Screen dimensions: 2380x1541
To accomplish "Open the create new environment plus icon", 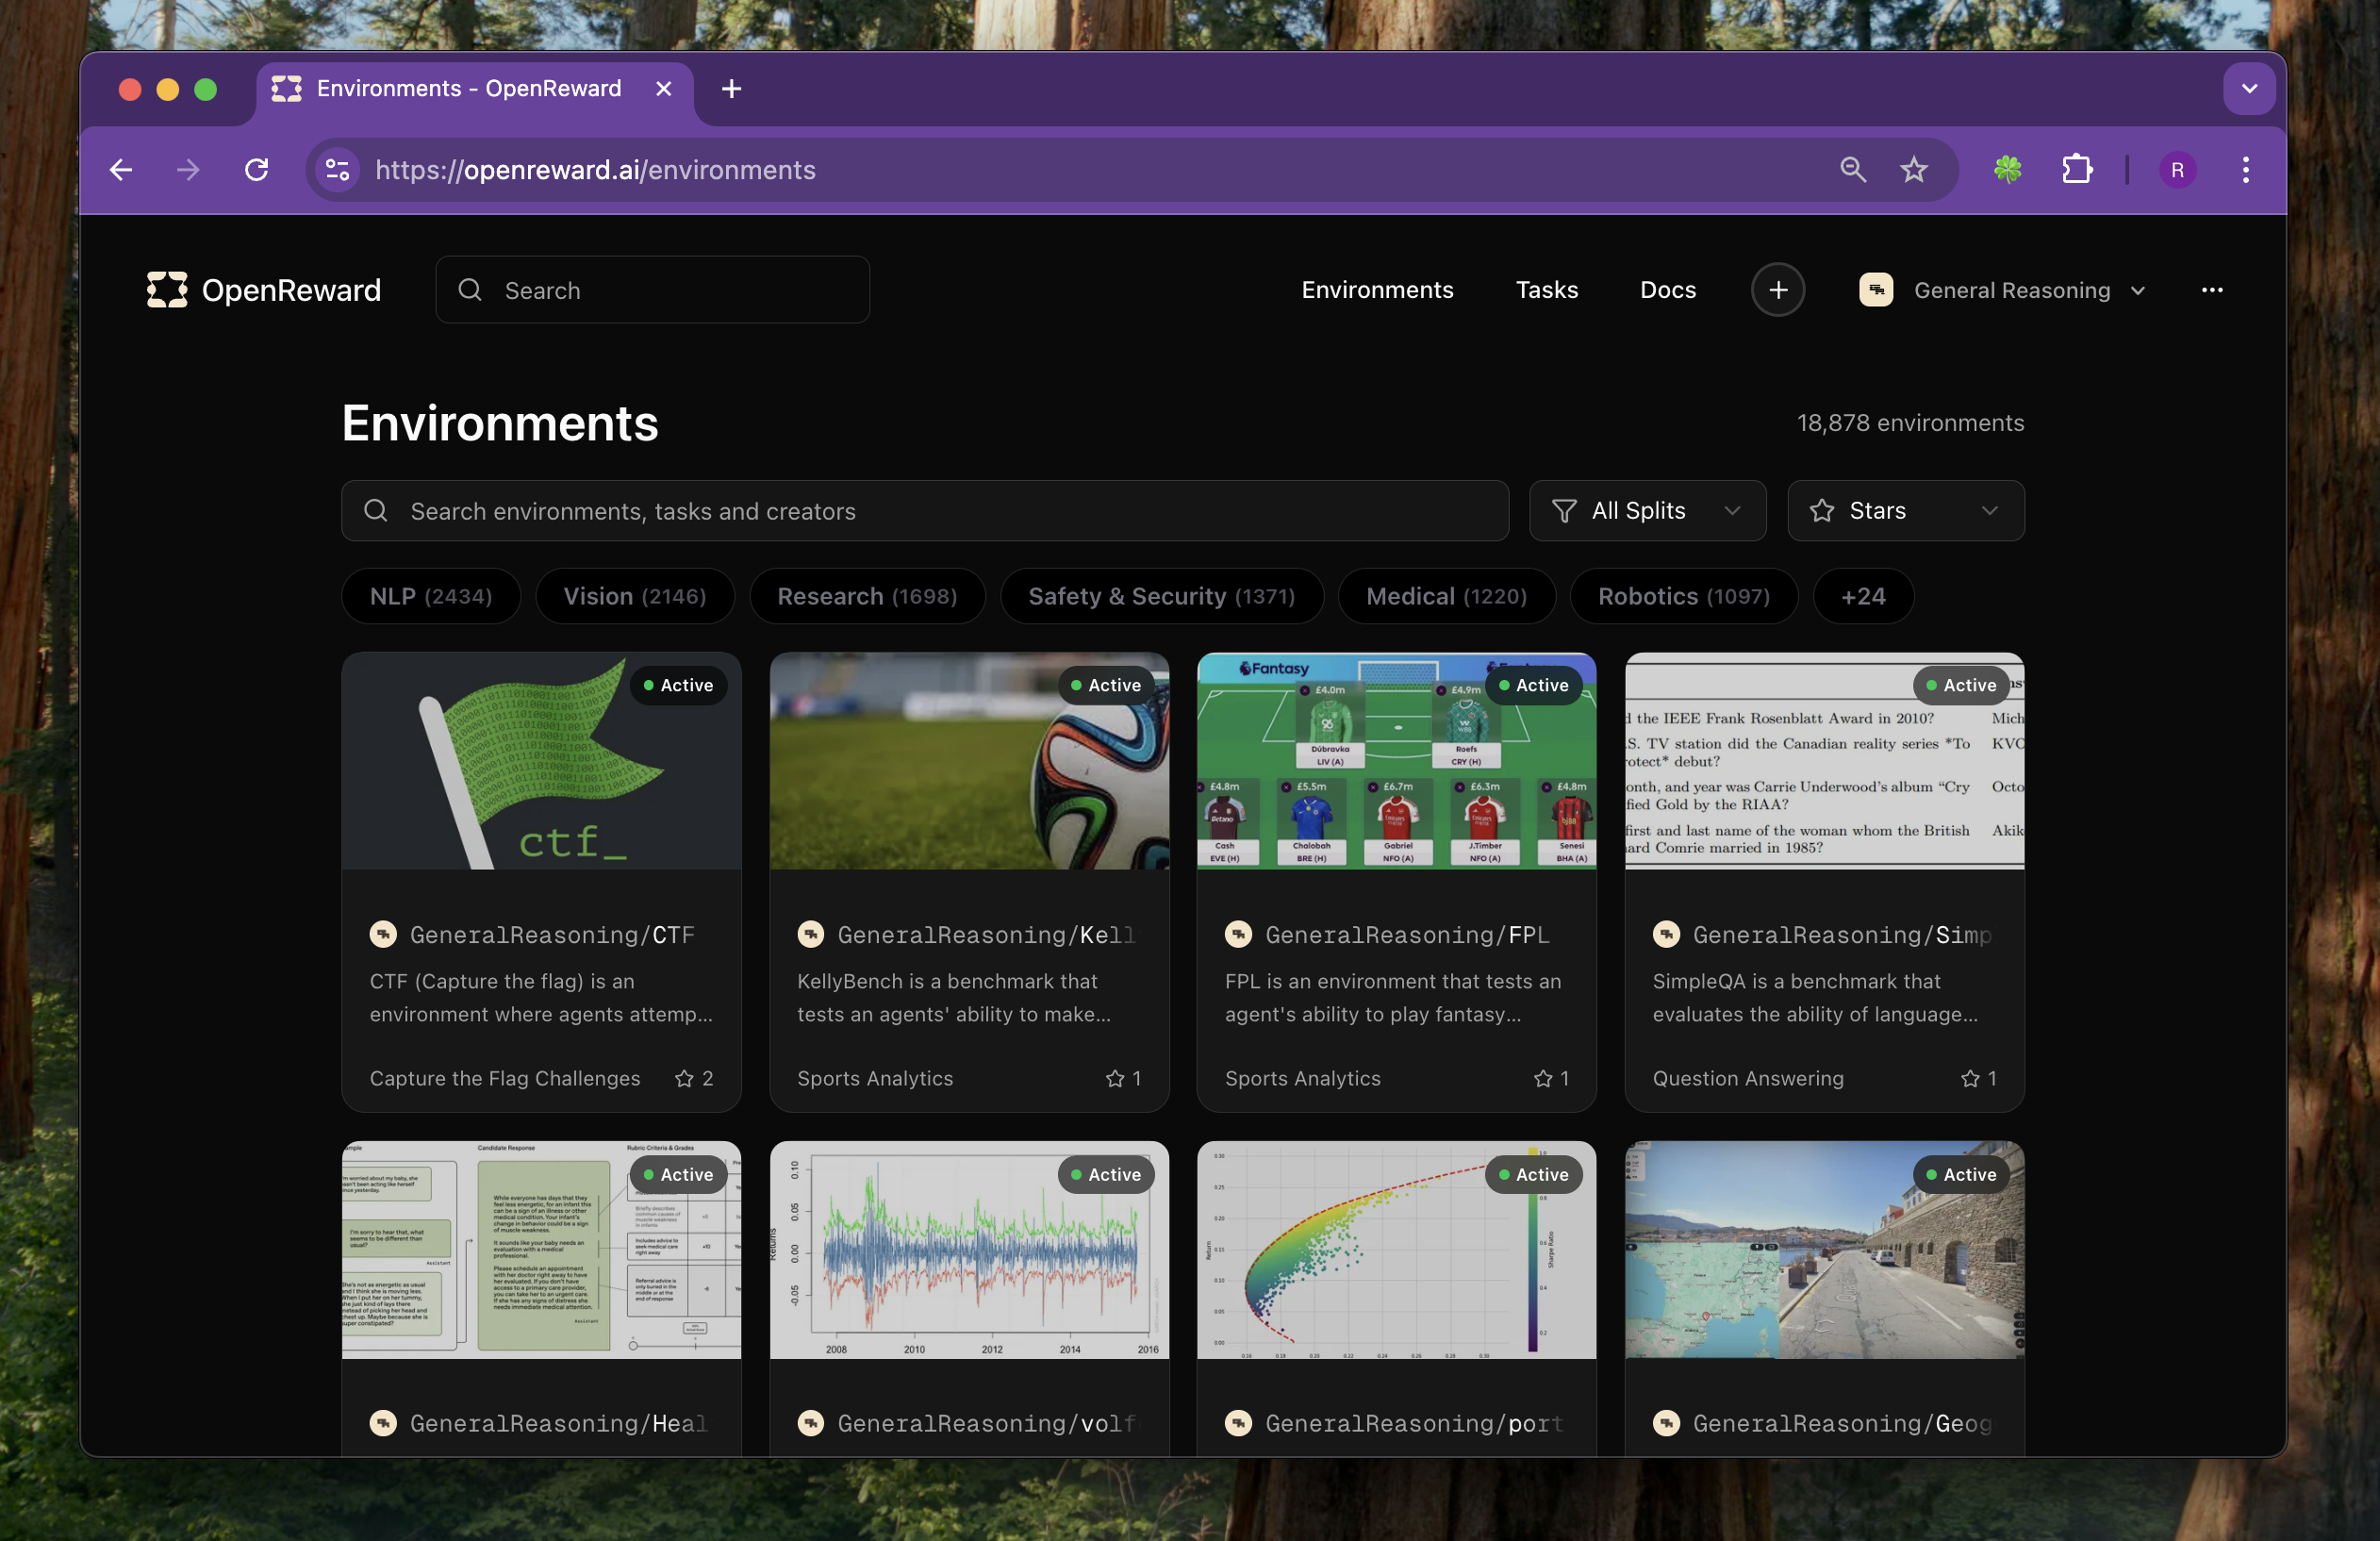I will click(1778, 290).
